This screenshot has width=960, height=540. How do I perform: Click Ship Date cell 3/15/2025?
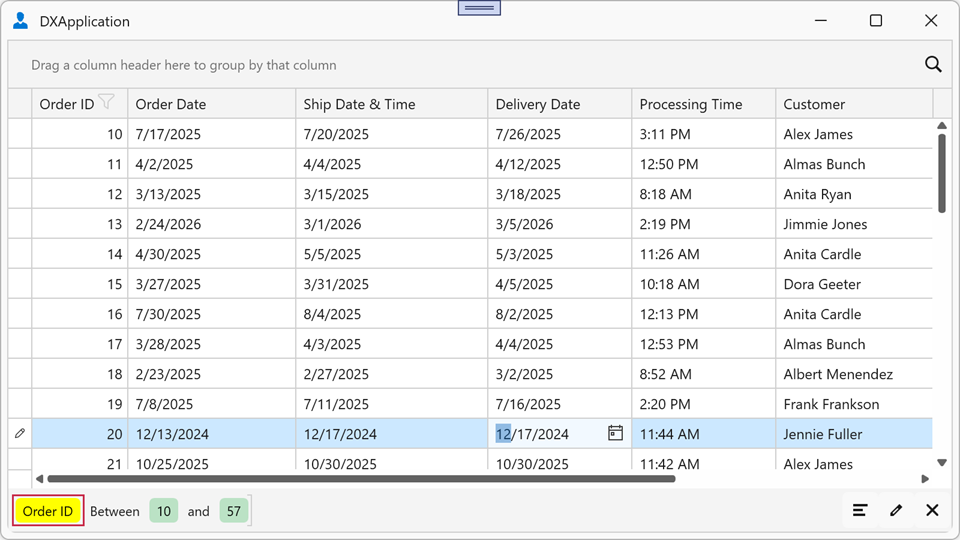pos(391,193)
